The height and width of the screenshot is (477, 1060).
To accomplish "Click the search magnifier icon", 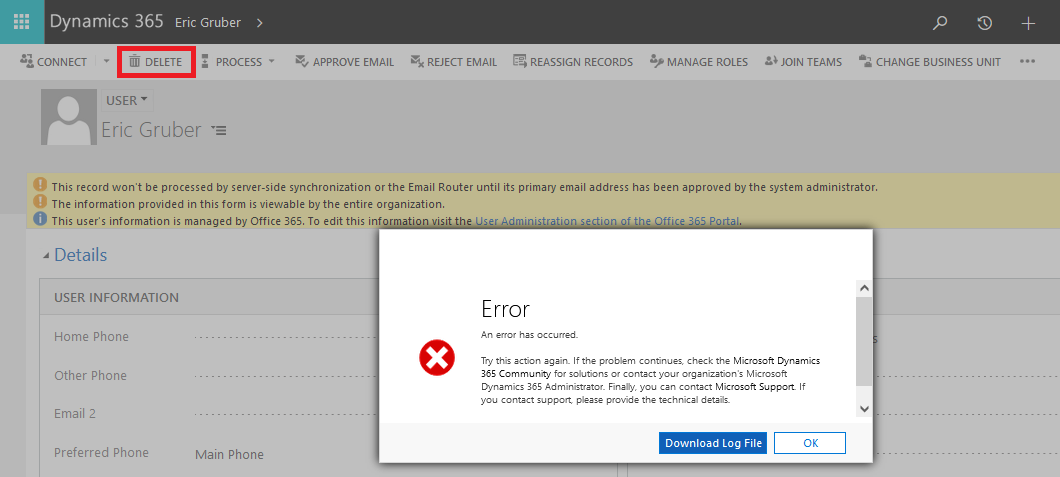I will [940, 22].
